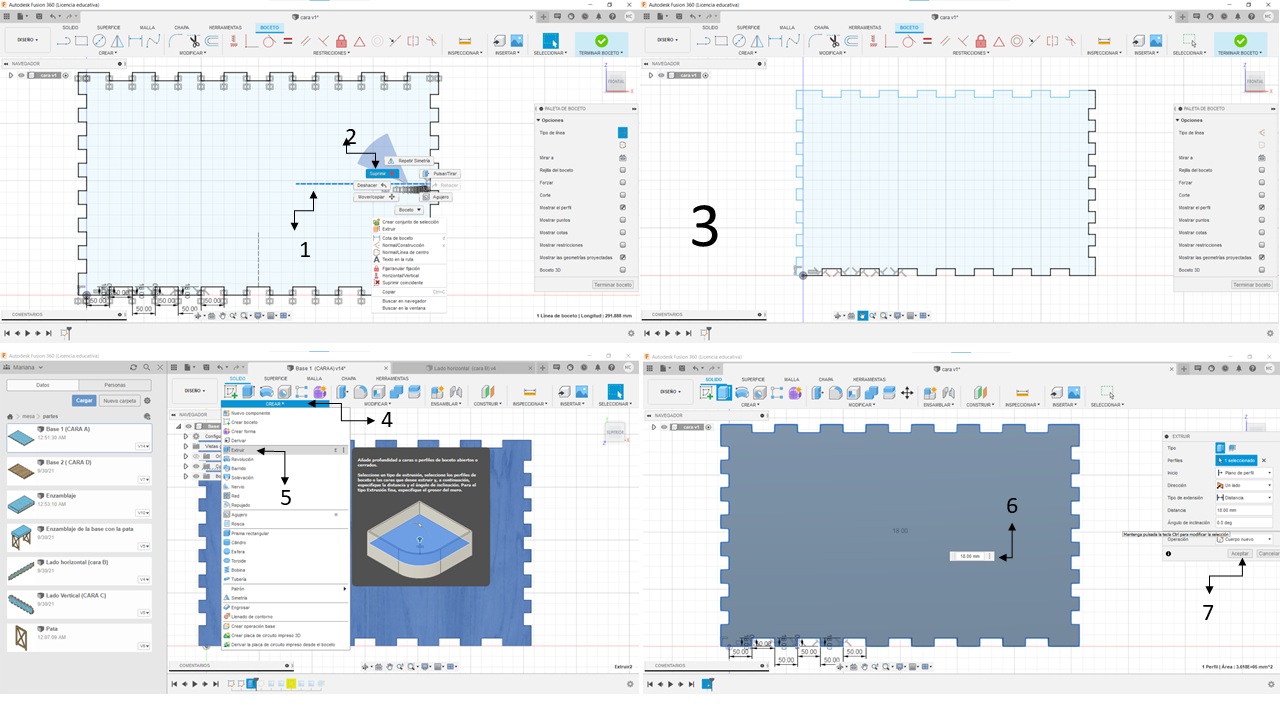Click green Terminar Boceto checkmark, menu-free sketch window
Image resolution: width=1280 pixels, height=720 pixels.
point(1240,41)
